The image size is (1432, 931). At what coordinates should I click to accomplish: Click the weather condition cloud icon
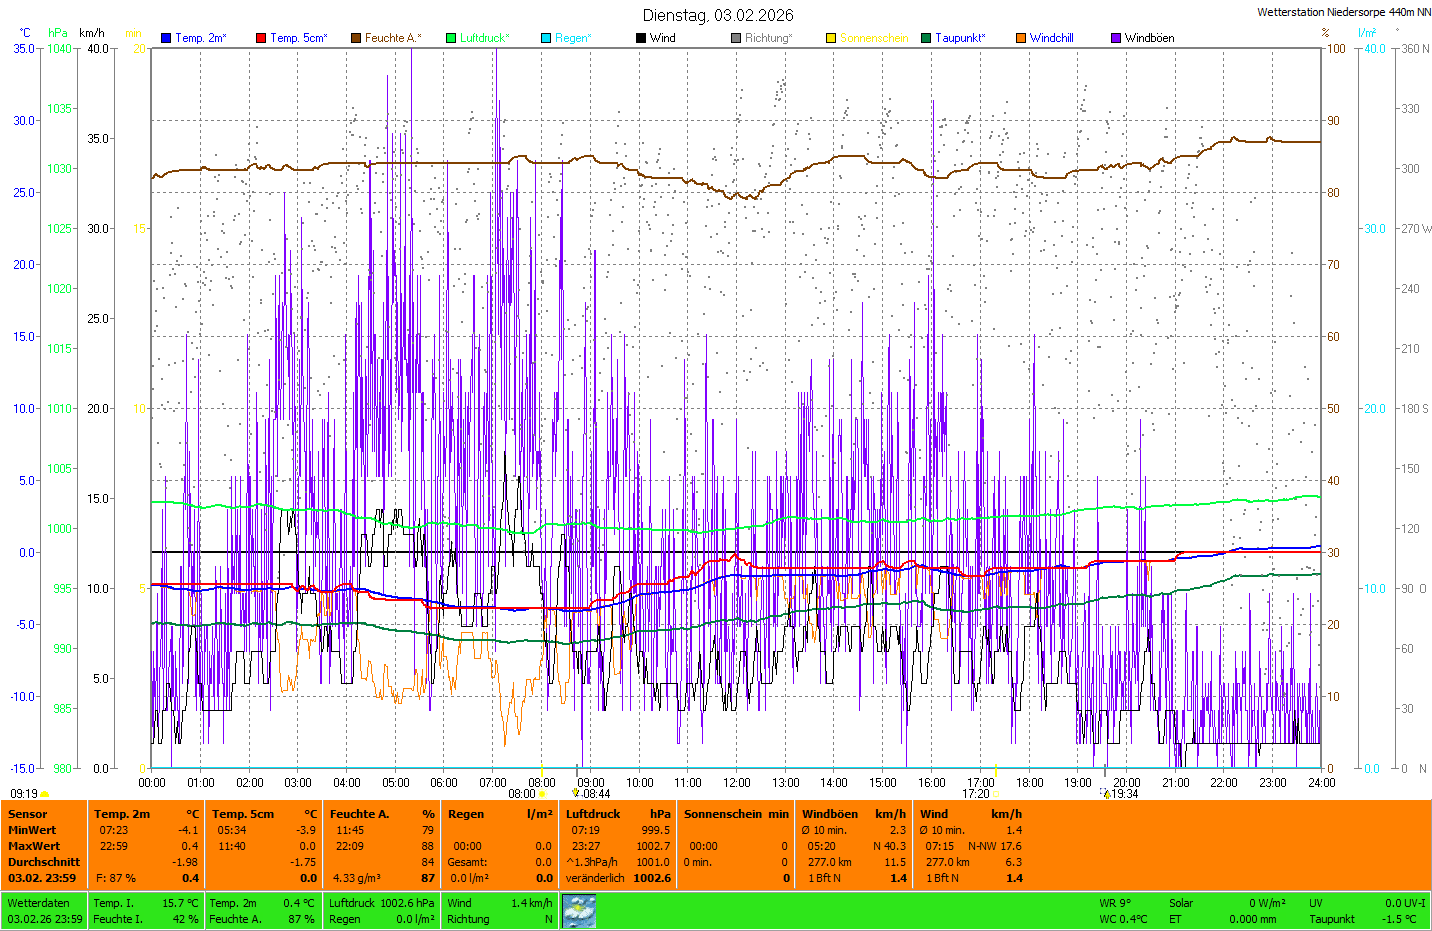point(579,911)
